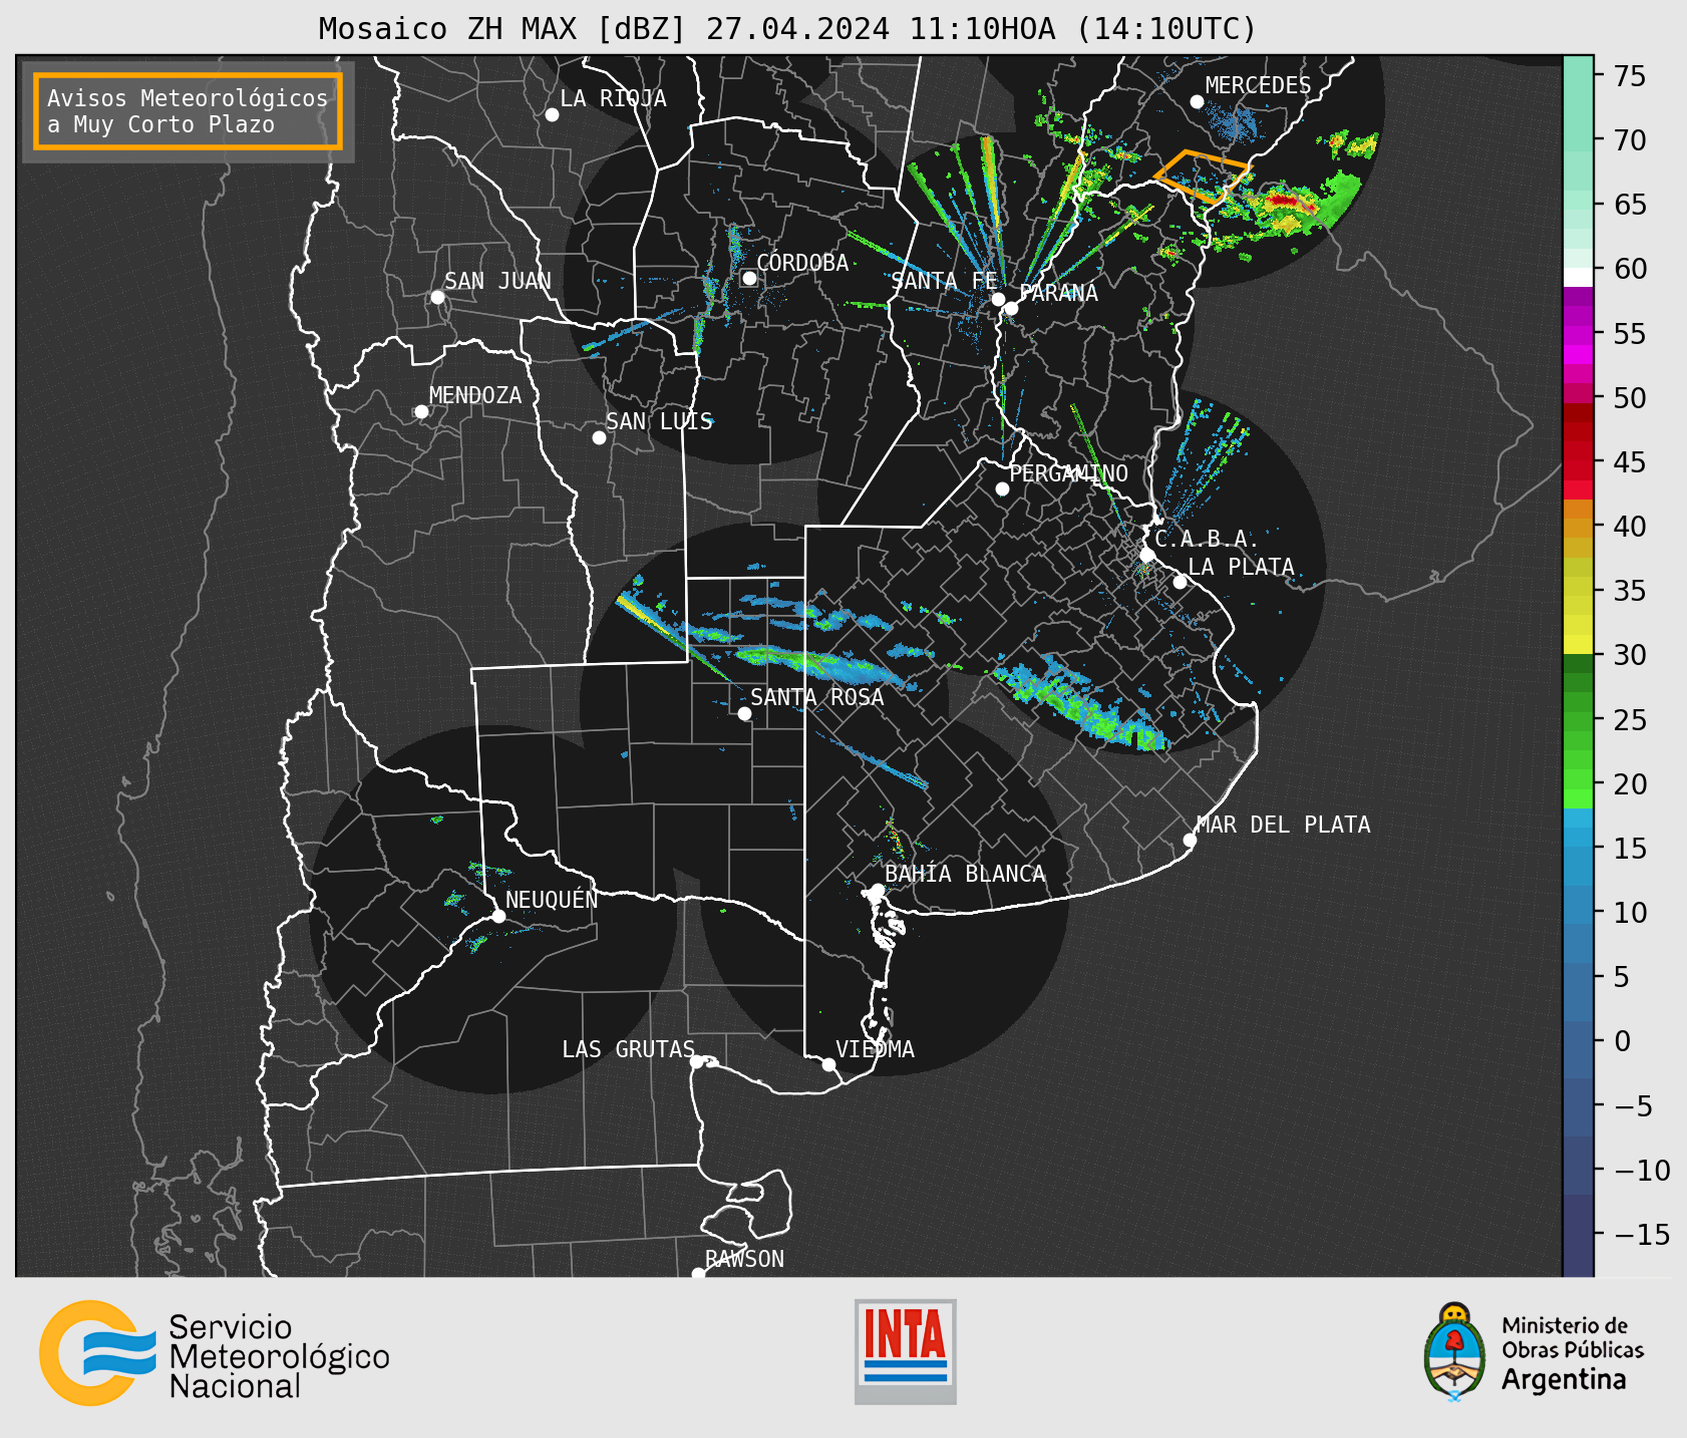
Task: Select the Mar del Plata marker dot
Action: (1189, 840)
